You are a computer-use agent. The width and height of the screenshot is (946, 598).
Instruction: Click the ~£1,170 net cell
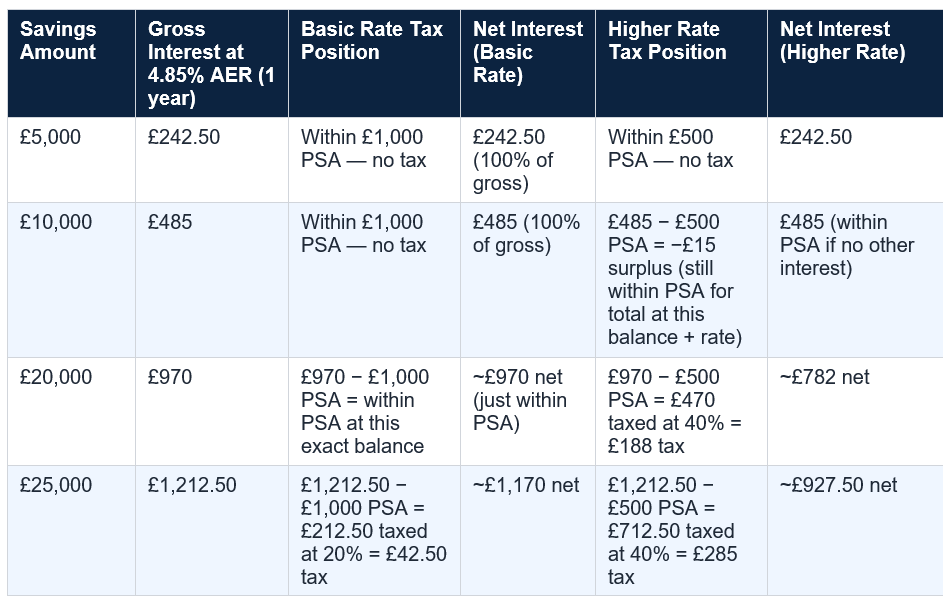[528, 530]
